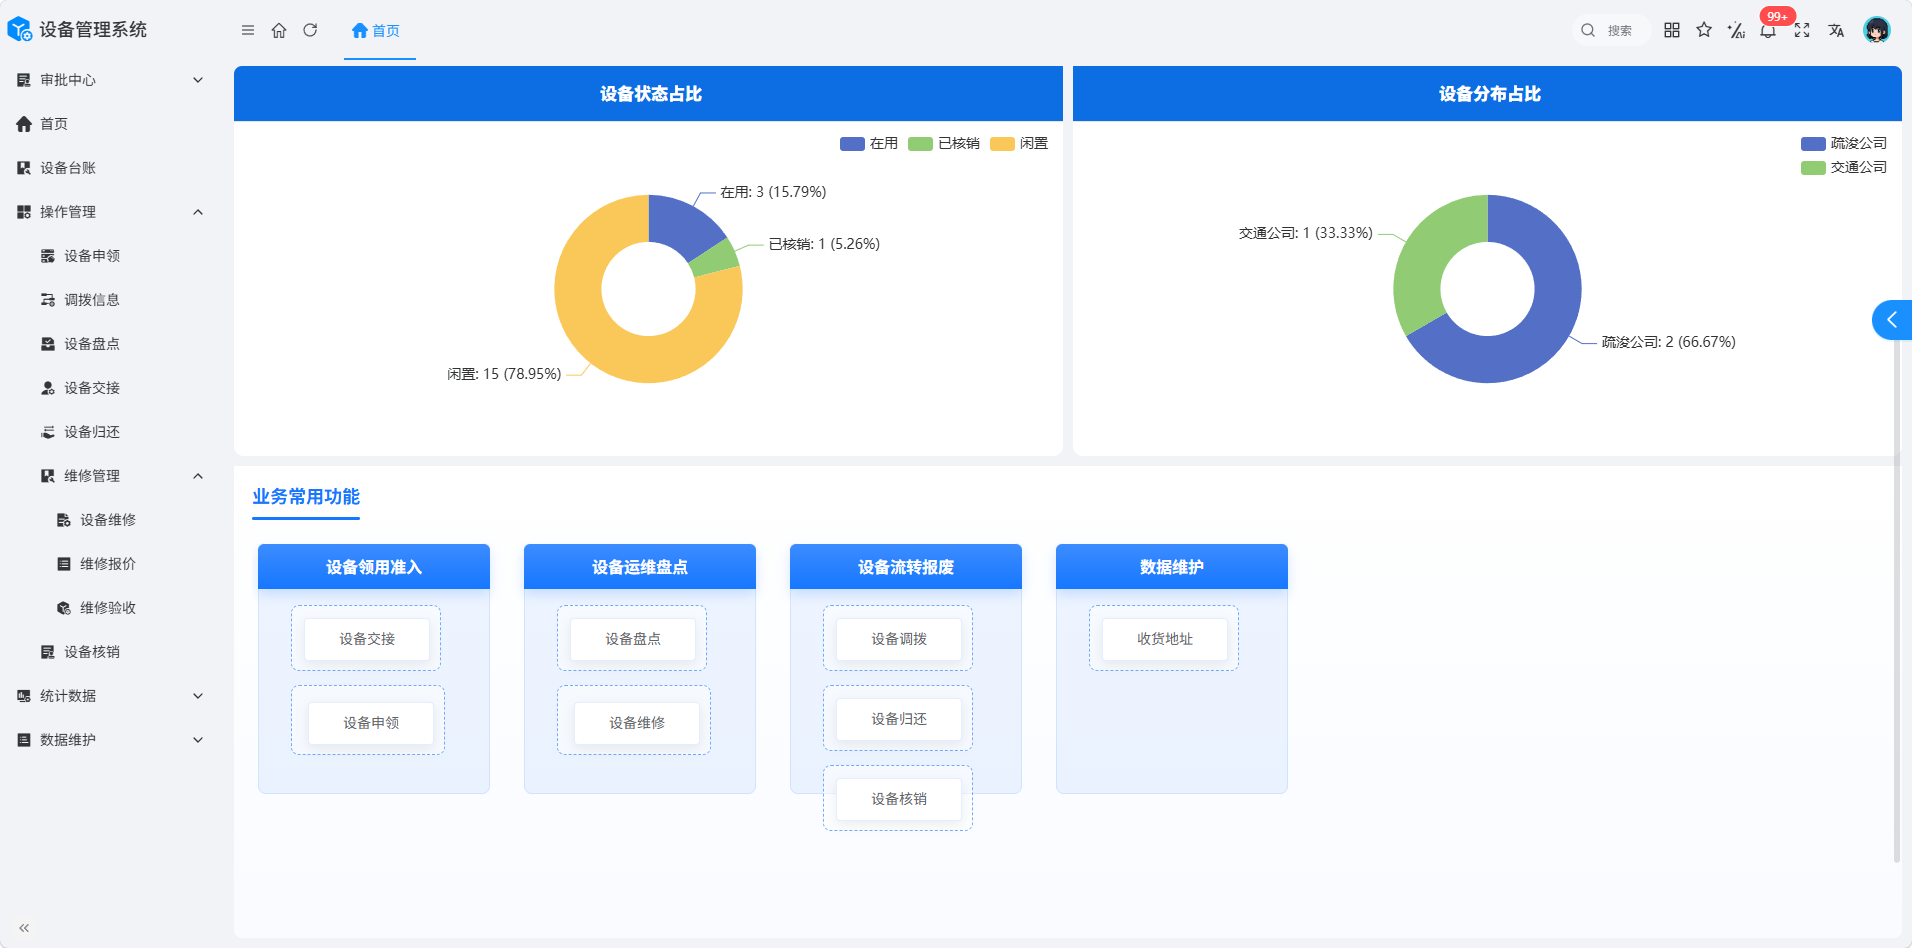Click the 设备交接 shortcut button

click(367, 639)
